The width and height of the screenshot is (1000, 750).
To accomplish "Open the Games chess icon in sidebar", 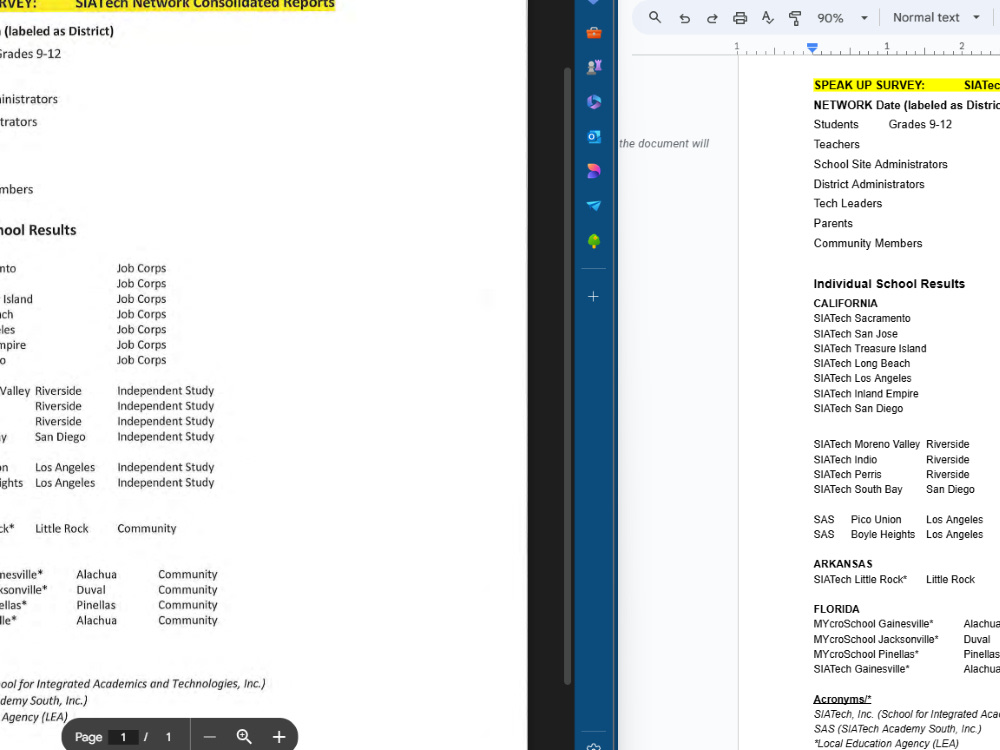I will 594,67.
